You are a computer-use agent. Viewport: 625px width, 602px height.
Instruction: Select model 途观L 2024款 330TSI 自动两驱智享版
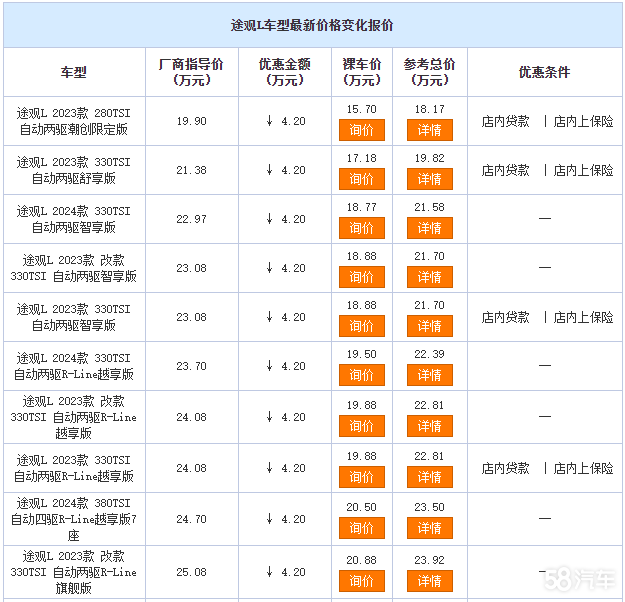pos(74,219)
